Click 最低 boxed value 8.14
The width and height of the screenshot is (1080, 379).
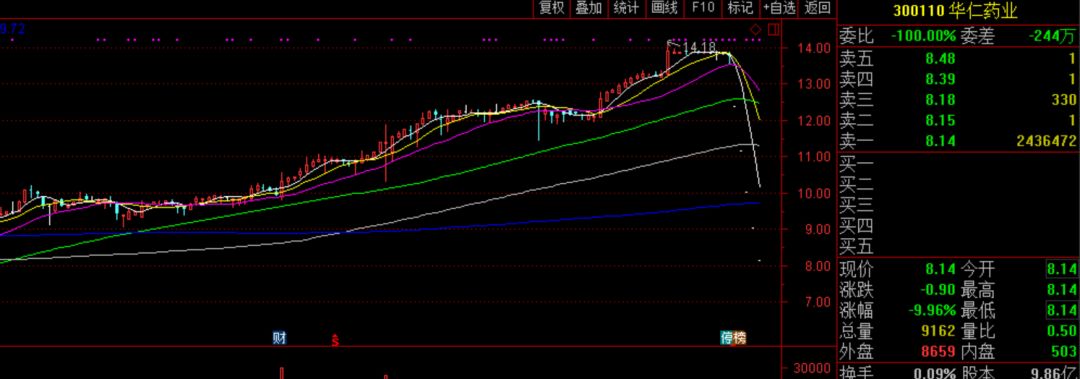pyautogui.click(x=1061, y=310)
